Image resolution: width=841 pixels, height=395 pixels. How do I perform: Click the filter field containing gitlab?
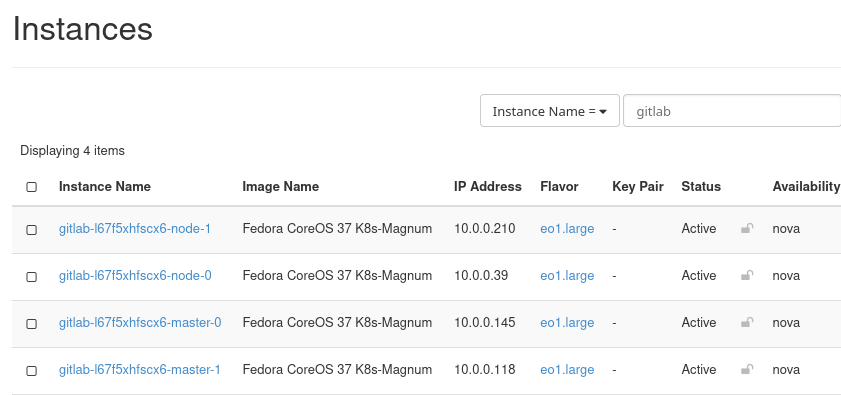[732, 111]
